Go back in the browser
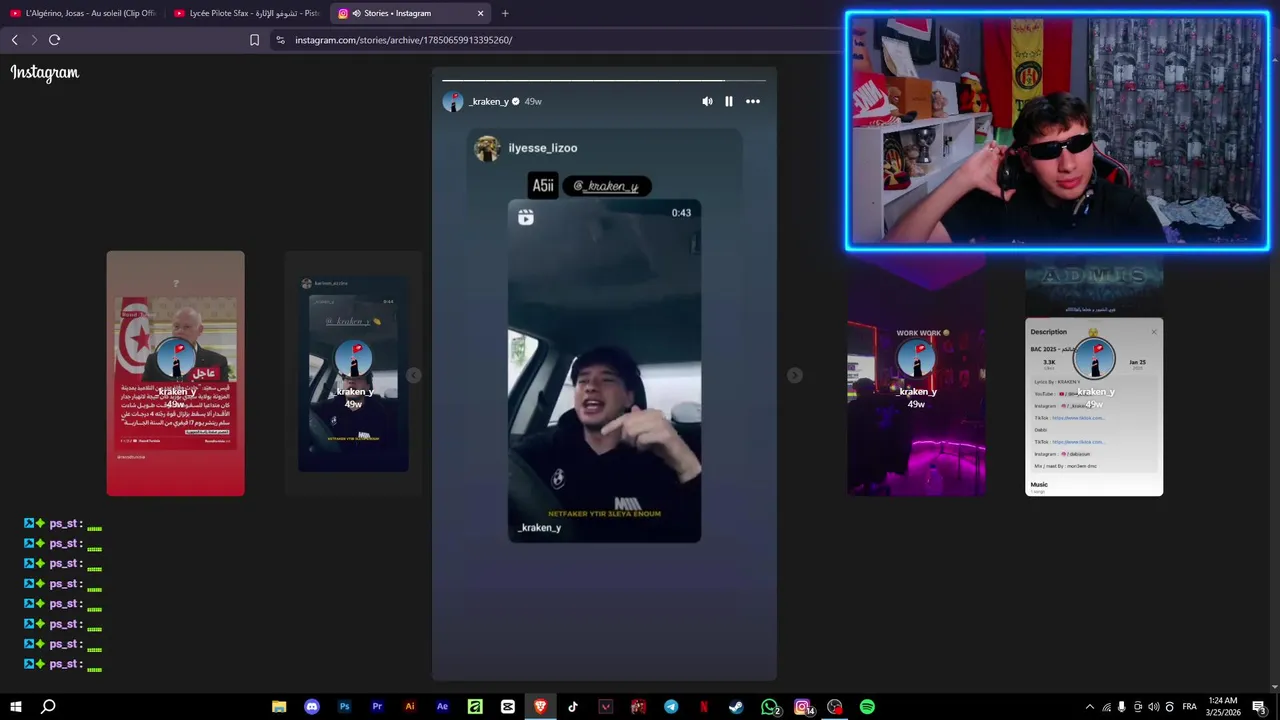The height and width of the screenshot is (720, 1280). [14, 40]
